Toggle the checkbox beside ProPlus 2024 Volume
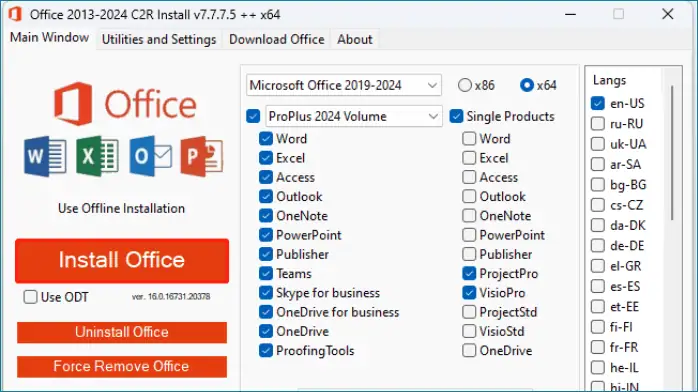 (253, 117)
